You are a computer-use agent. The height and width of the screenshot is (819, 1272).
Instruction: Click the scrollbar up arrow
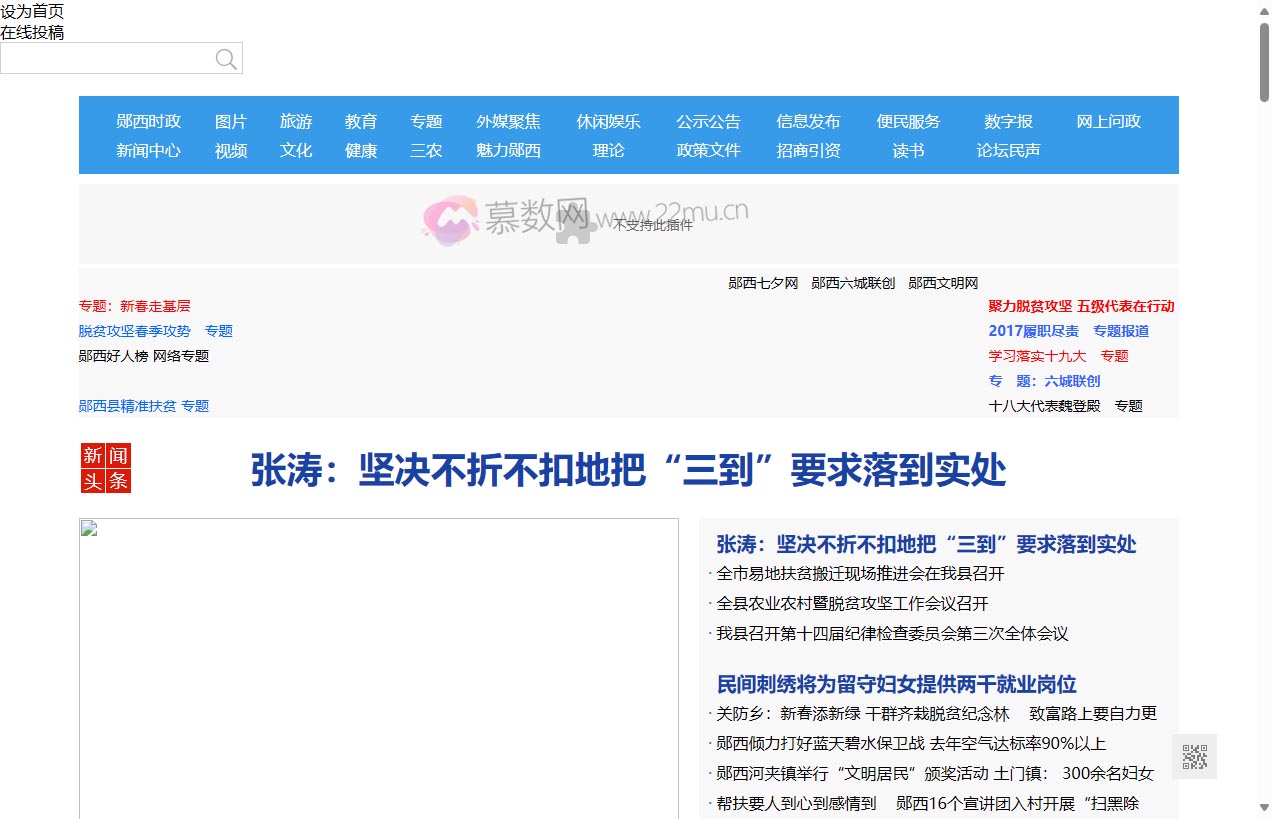1264,10
